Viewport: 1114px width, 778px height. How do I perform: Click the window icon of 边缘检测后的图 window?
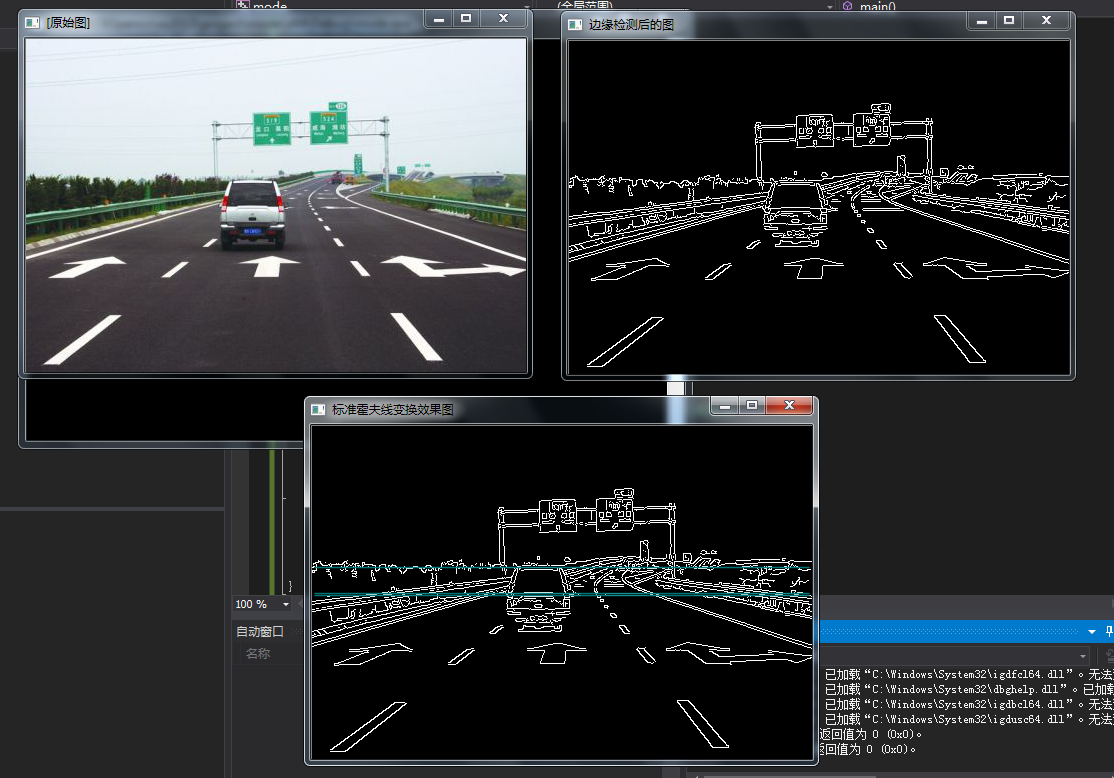[575, 25]
